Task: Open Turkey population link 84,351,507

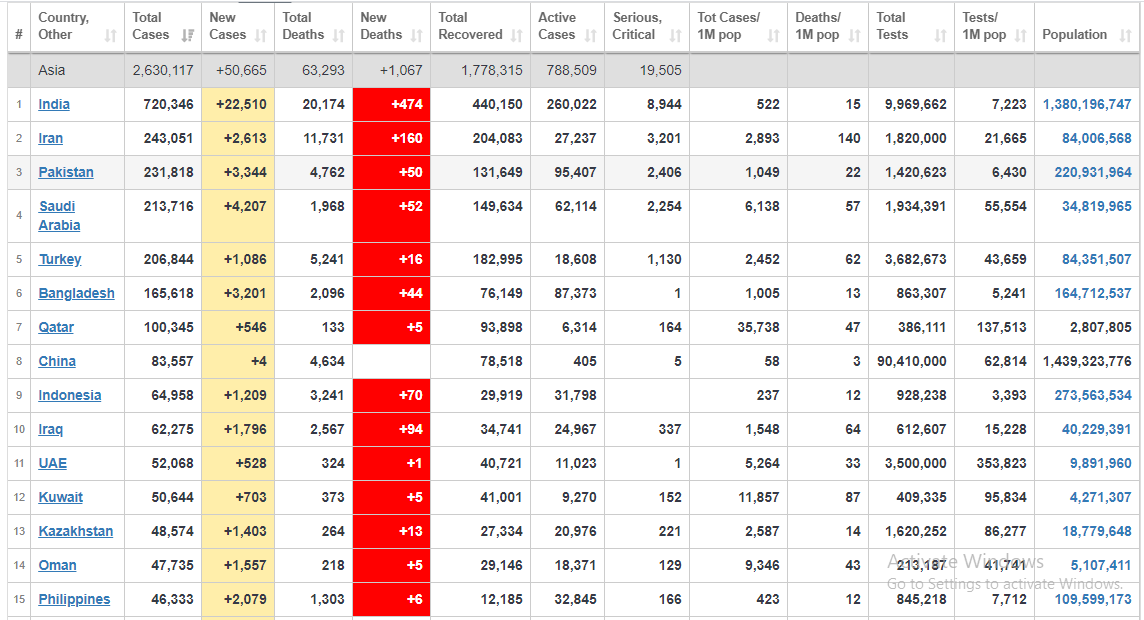Action: coord(1097,259)
